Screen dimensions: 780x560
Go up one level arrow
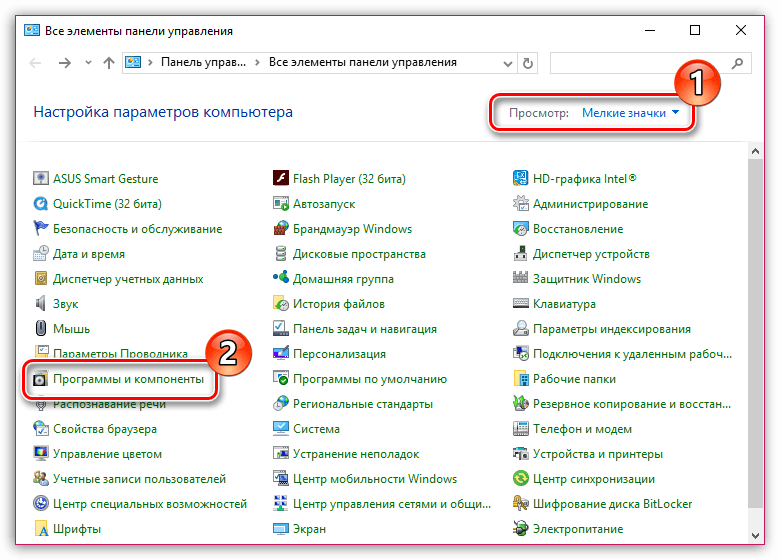(x=108, y=63)
